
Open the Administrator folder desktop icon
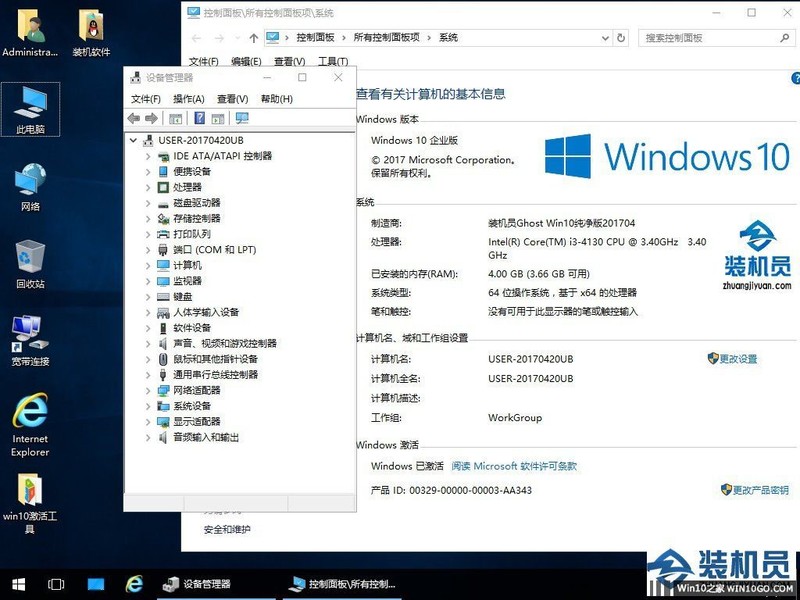point(30,34)
